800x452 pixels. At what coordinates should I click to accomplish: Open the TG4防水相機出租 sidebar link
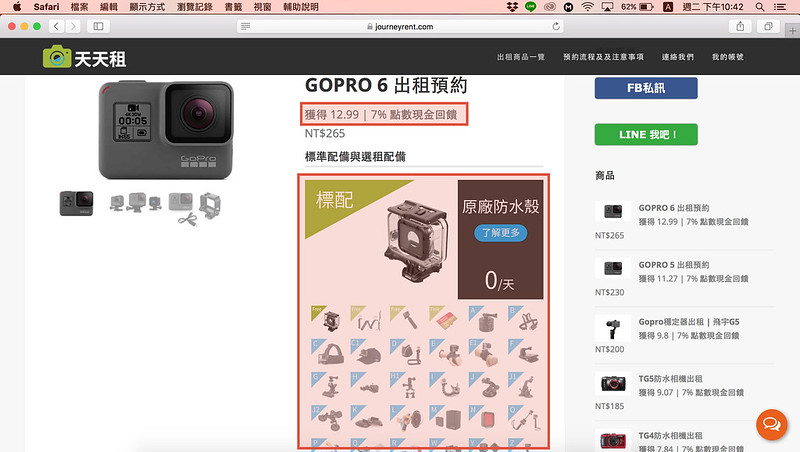pyautogui.click(x=670, y=436)
